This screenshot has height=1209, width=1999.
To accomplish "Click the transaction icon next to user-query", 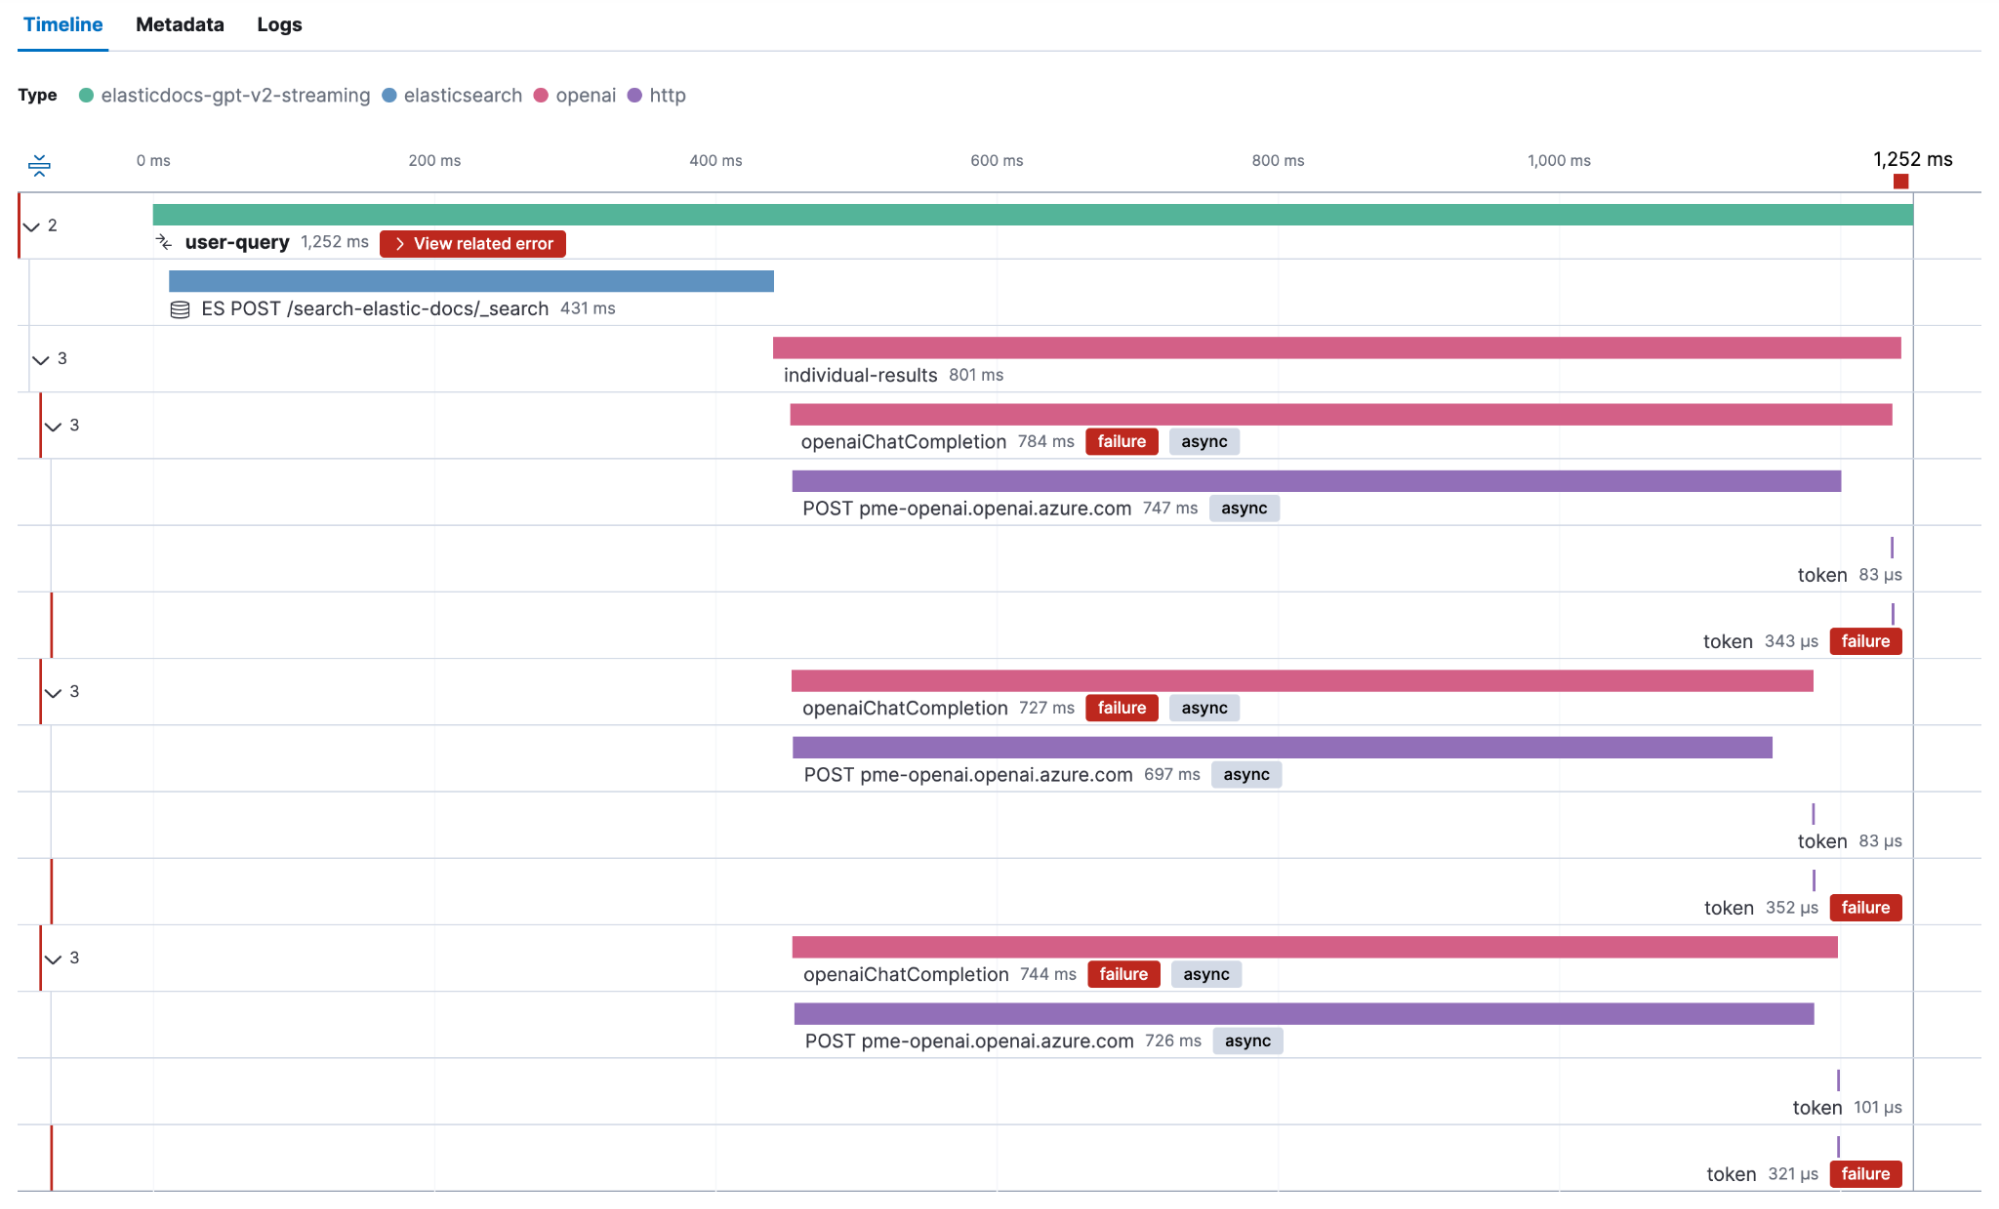I will click(164, 241).
